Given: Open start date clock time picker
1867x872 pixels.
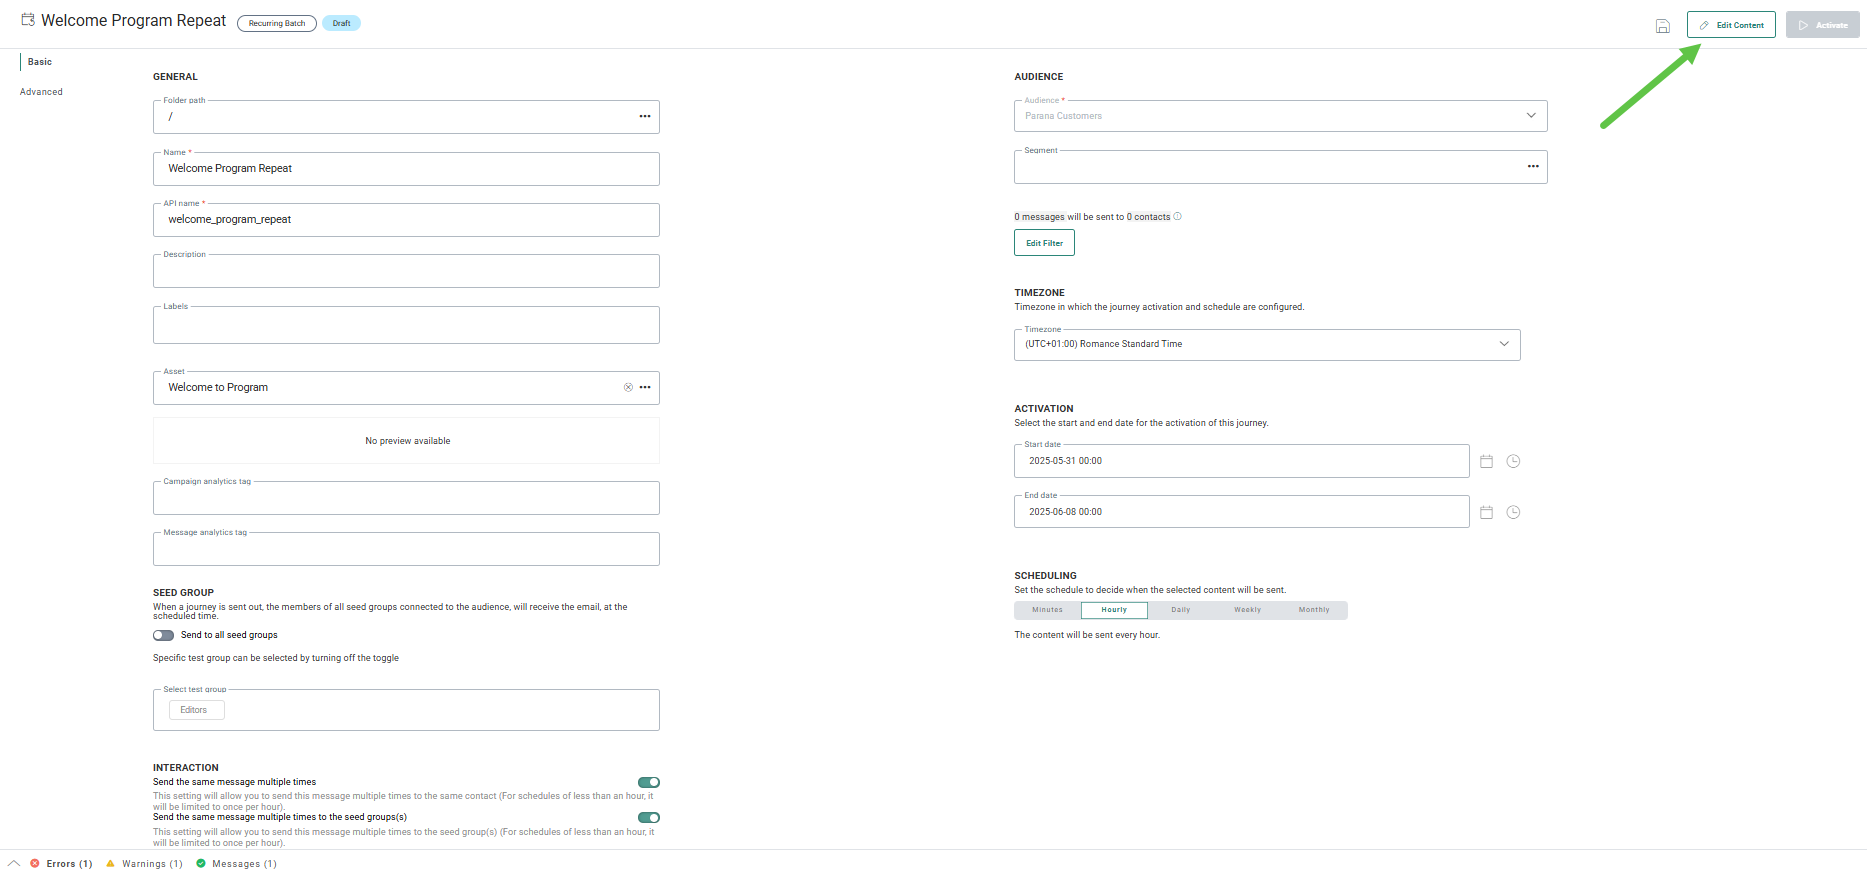Looking at the screenshot, I should [x=1513, y=462].
